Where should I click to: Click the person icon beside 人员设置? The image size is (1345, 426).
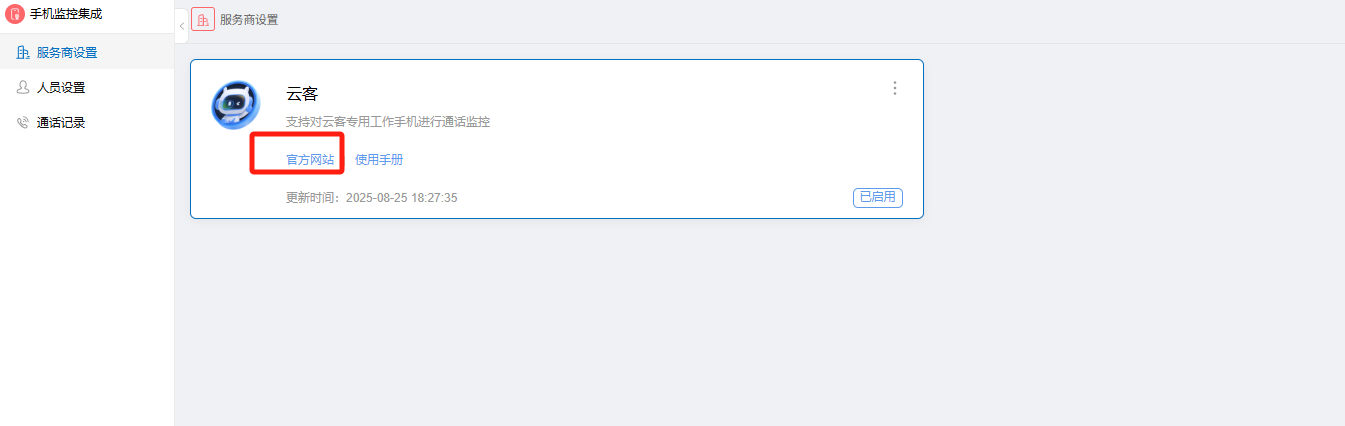[x=23, y=88]
